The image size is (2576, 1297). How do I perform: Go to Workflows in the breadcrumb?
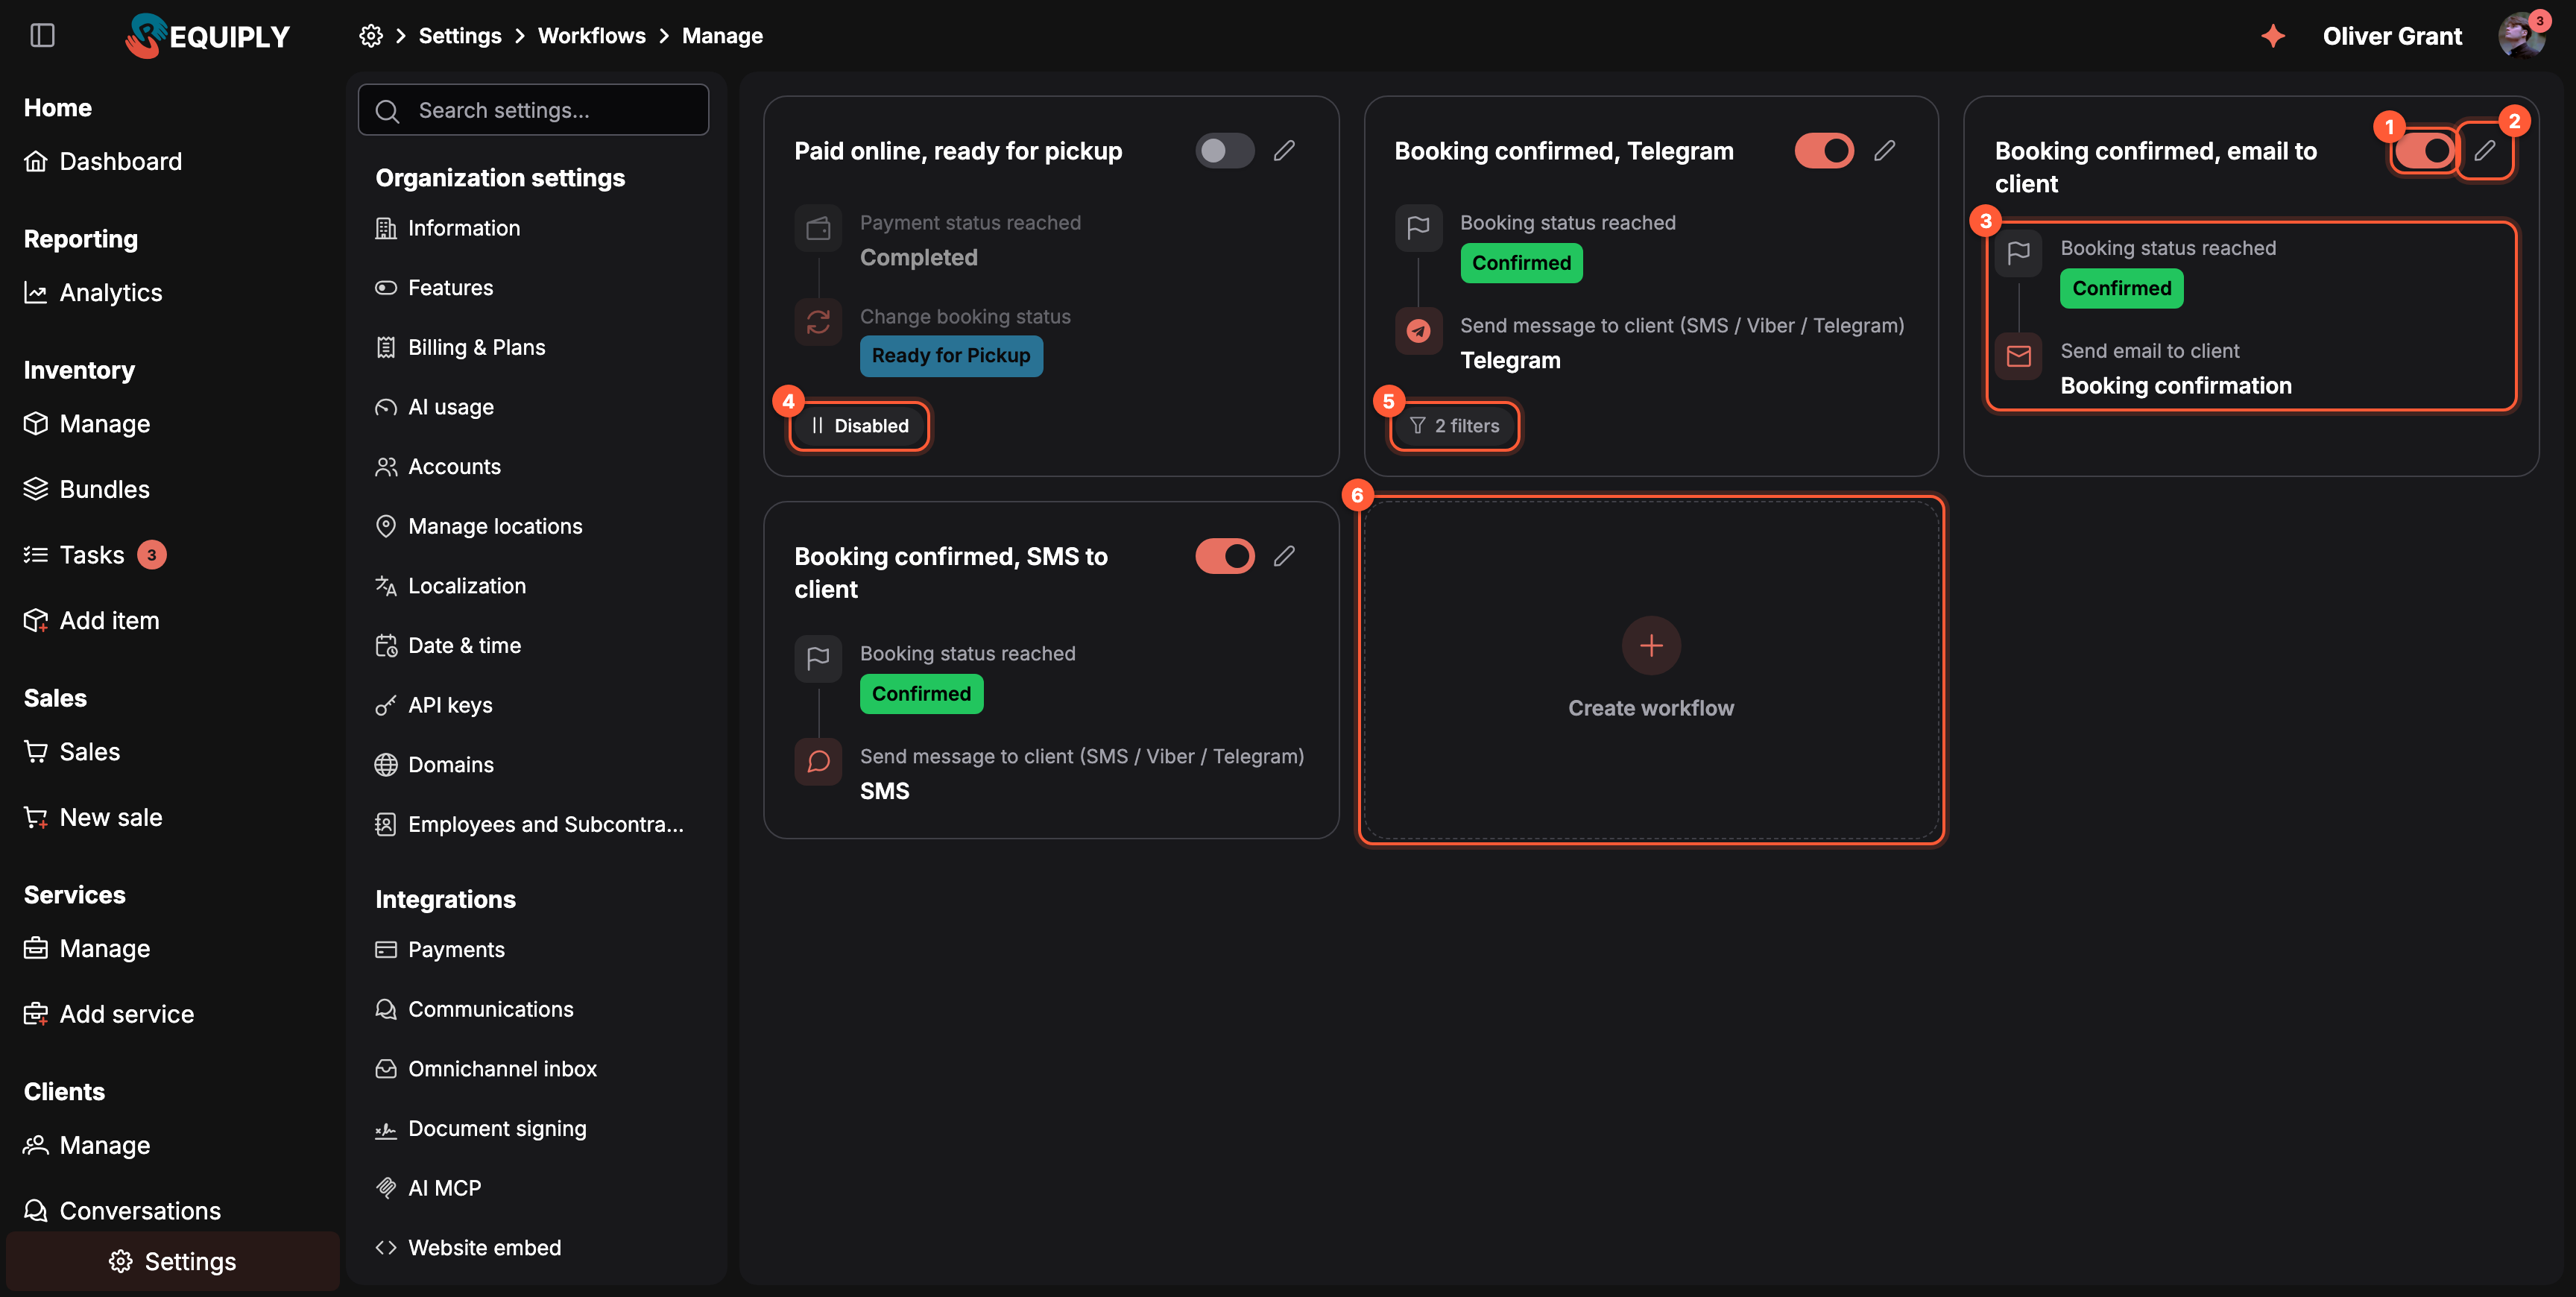tap(591, 36)
